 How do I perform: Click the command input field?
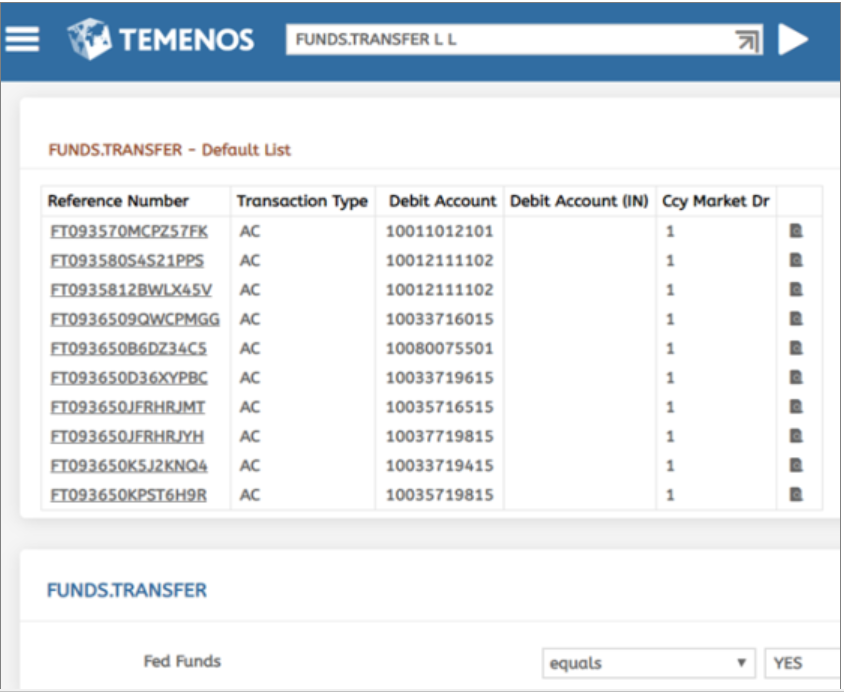(508, 40)
